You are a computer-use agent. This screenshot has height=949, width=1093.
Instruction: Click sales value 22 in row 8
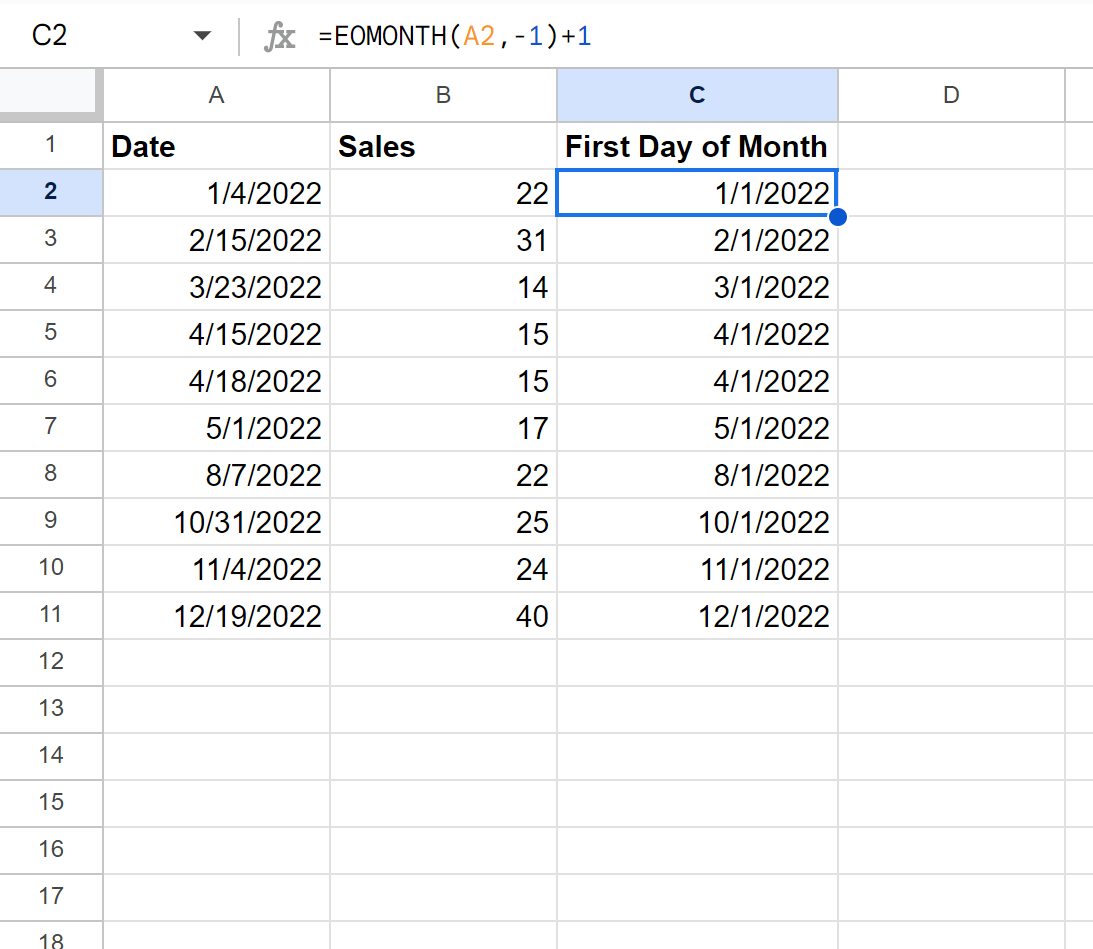point(443,475)
